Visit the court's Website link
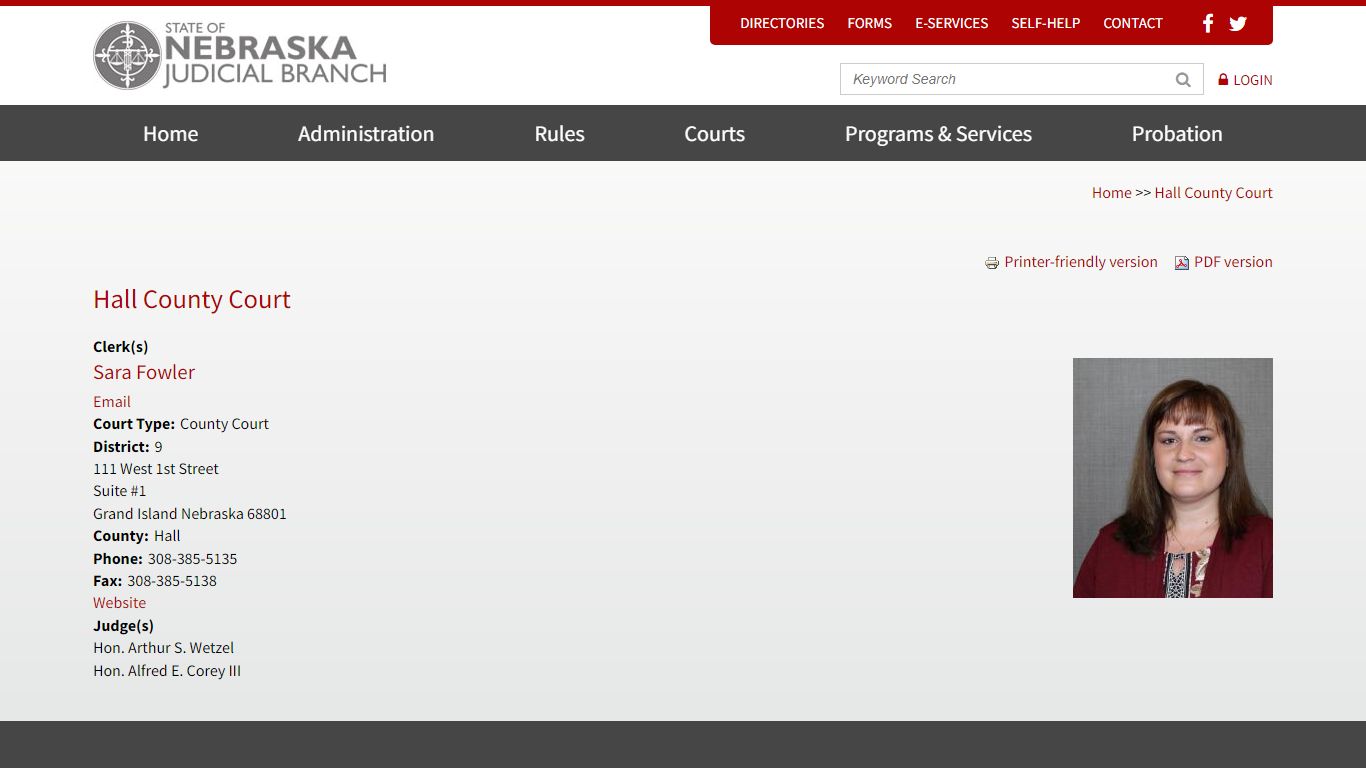Screen dimensions: 1366x768 pos(119,603)
